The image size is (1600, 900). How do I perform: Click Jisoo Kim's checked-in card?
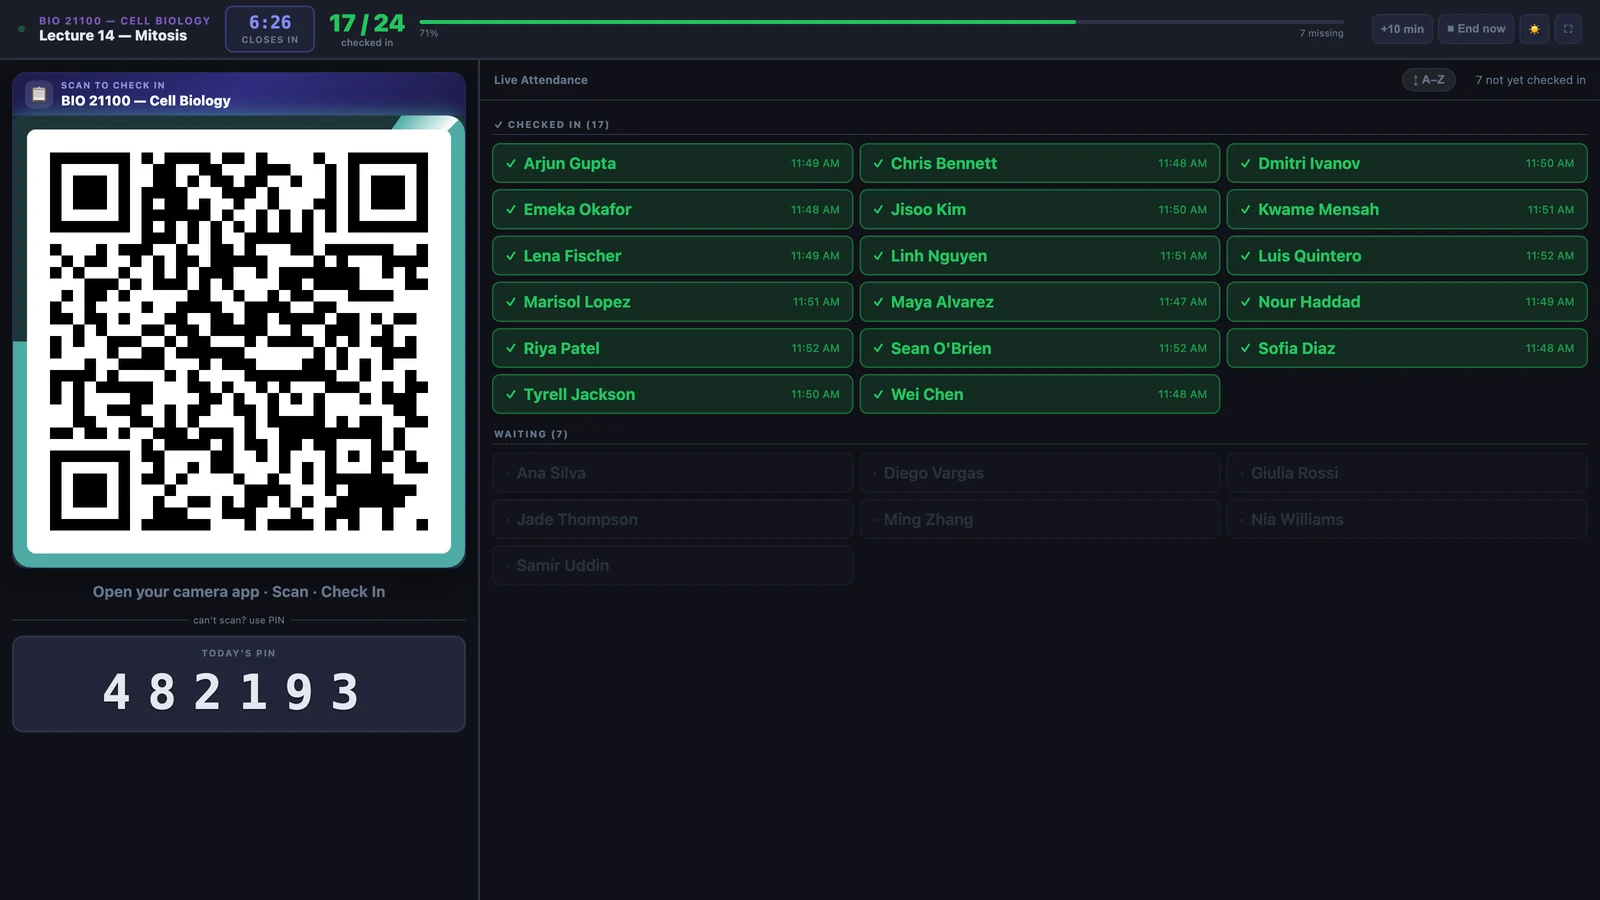pyautogui.click(x=1040, y=210)
